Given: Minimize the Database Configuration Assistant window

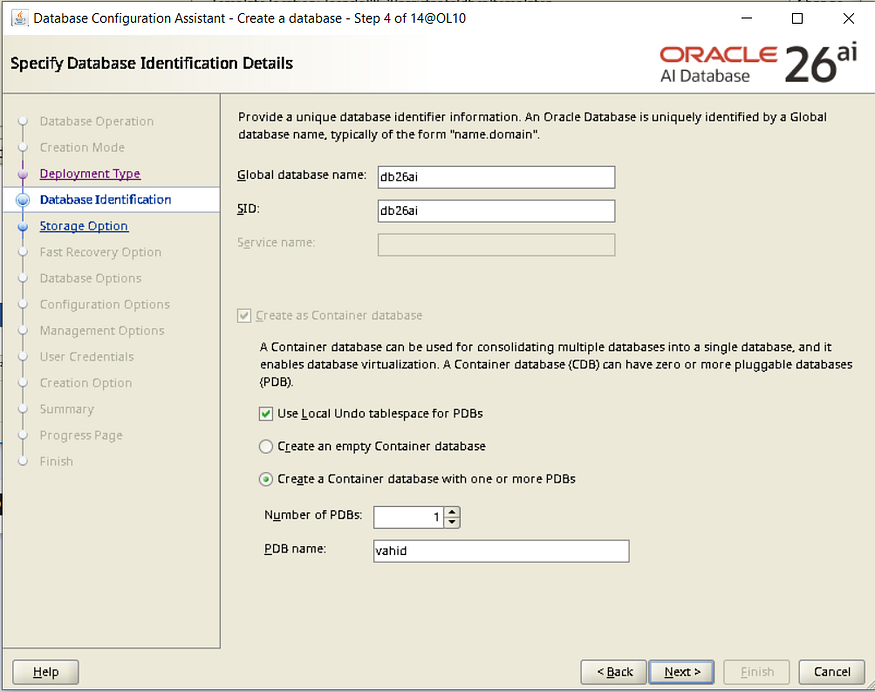Looking at the screenshot, I should pyautogui.click(x=747, y=18).
